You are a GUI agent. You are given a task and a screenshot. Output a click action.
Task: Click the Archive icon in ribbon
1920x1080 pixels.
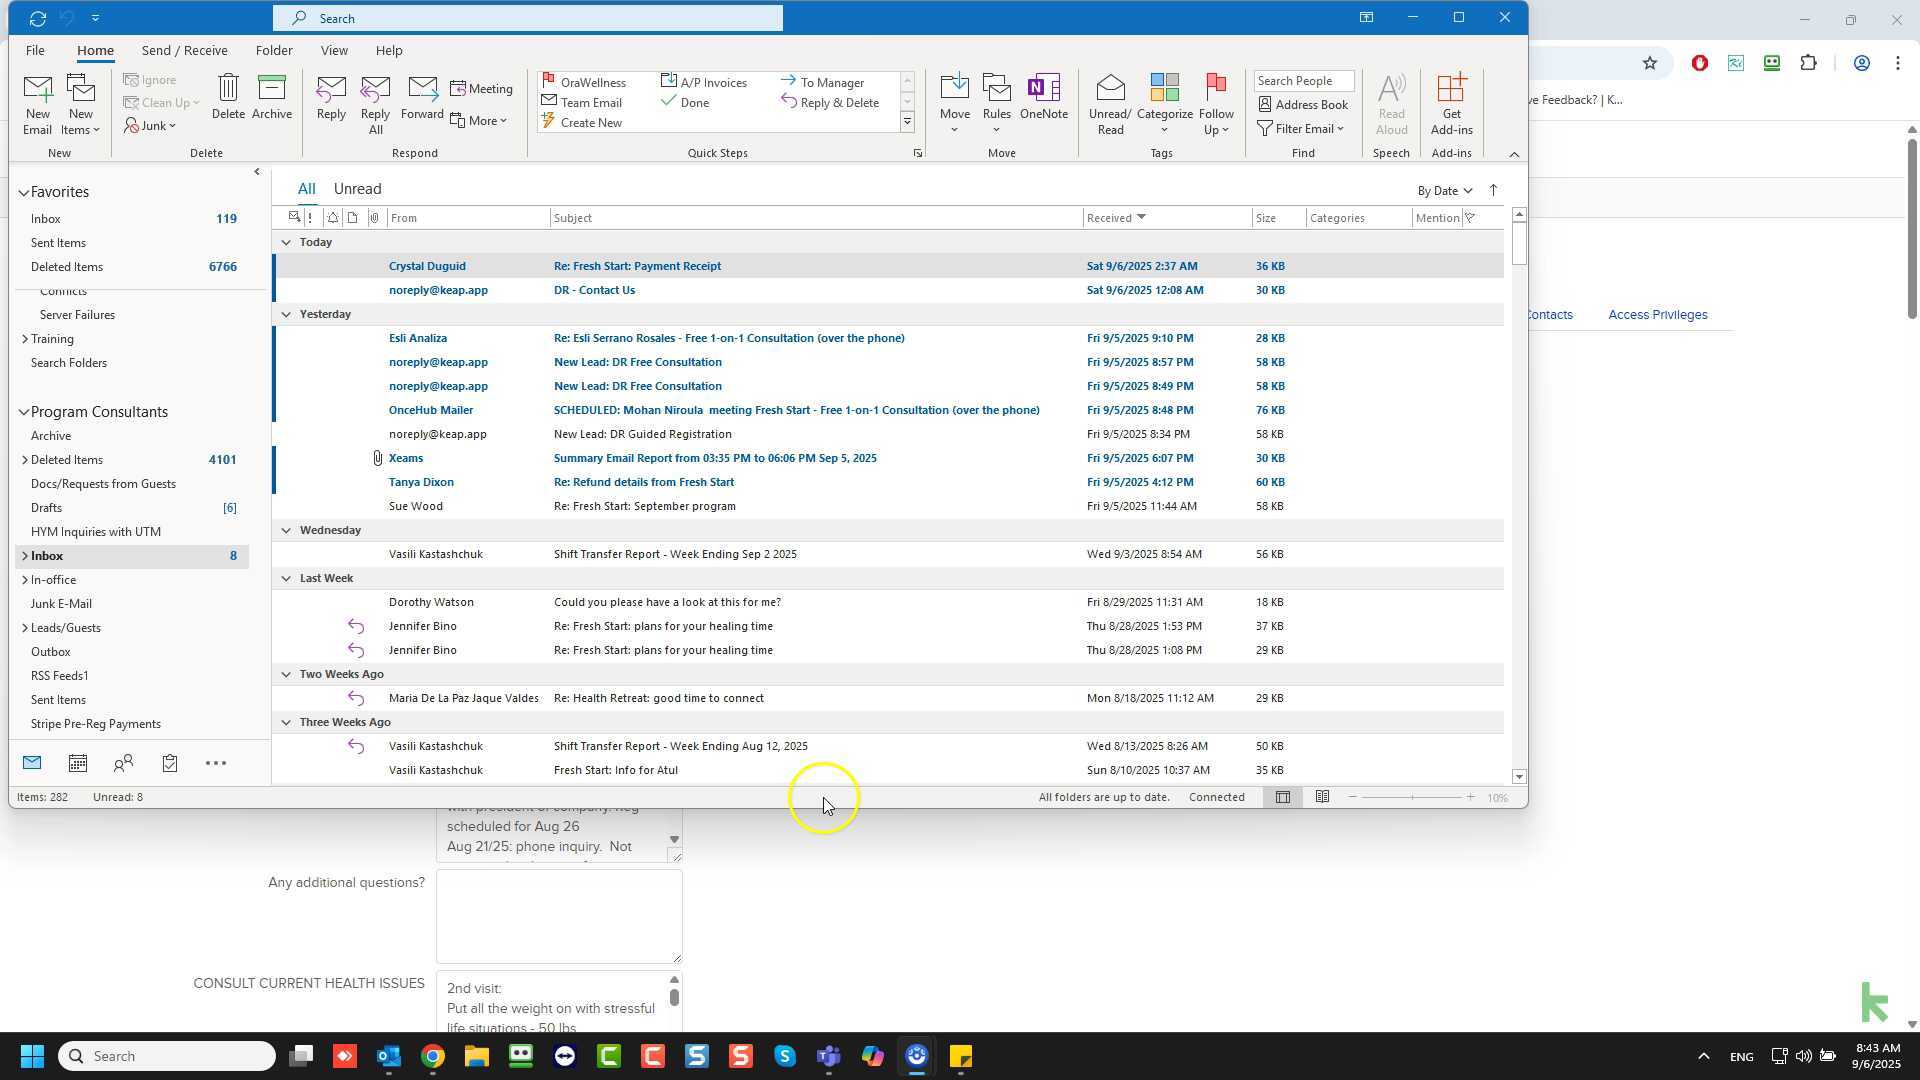(271, 97)
